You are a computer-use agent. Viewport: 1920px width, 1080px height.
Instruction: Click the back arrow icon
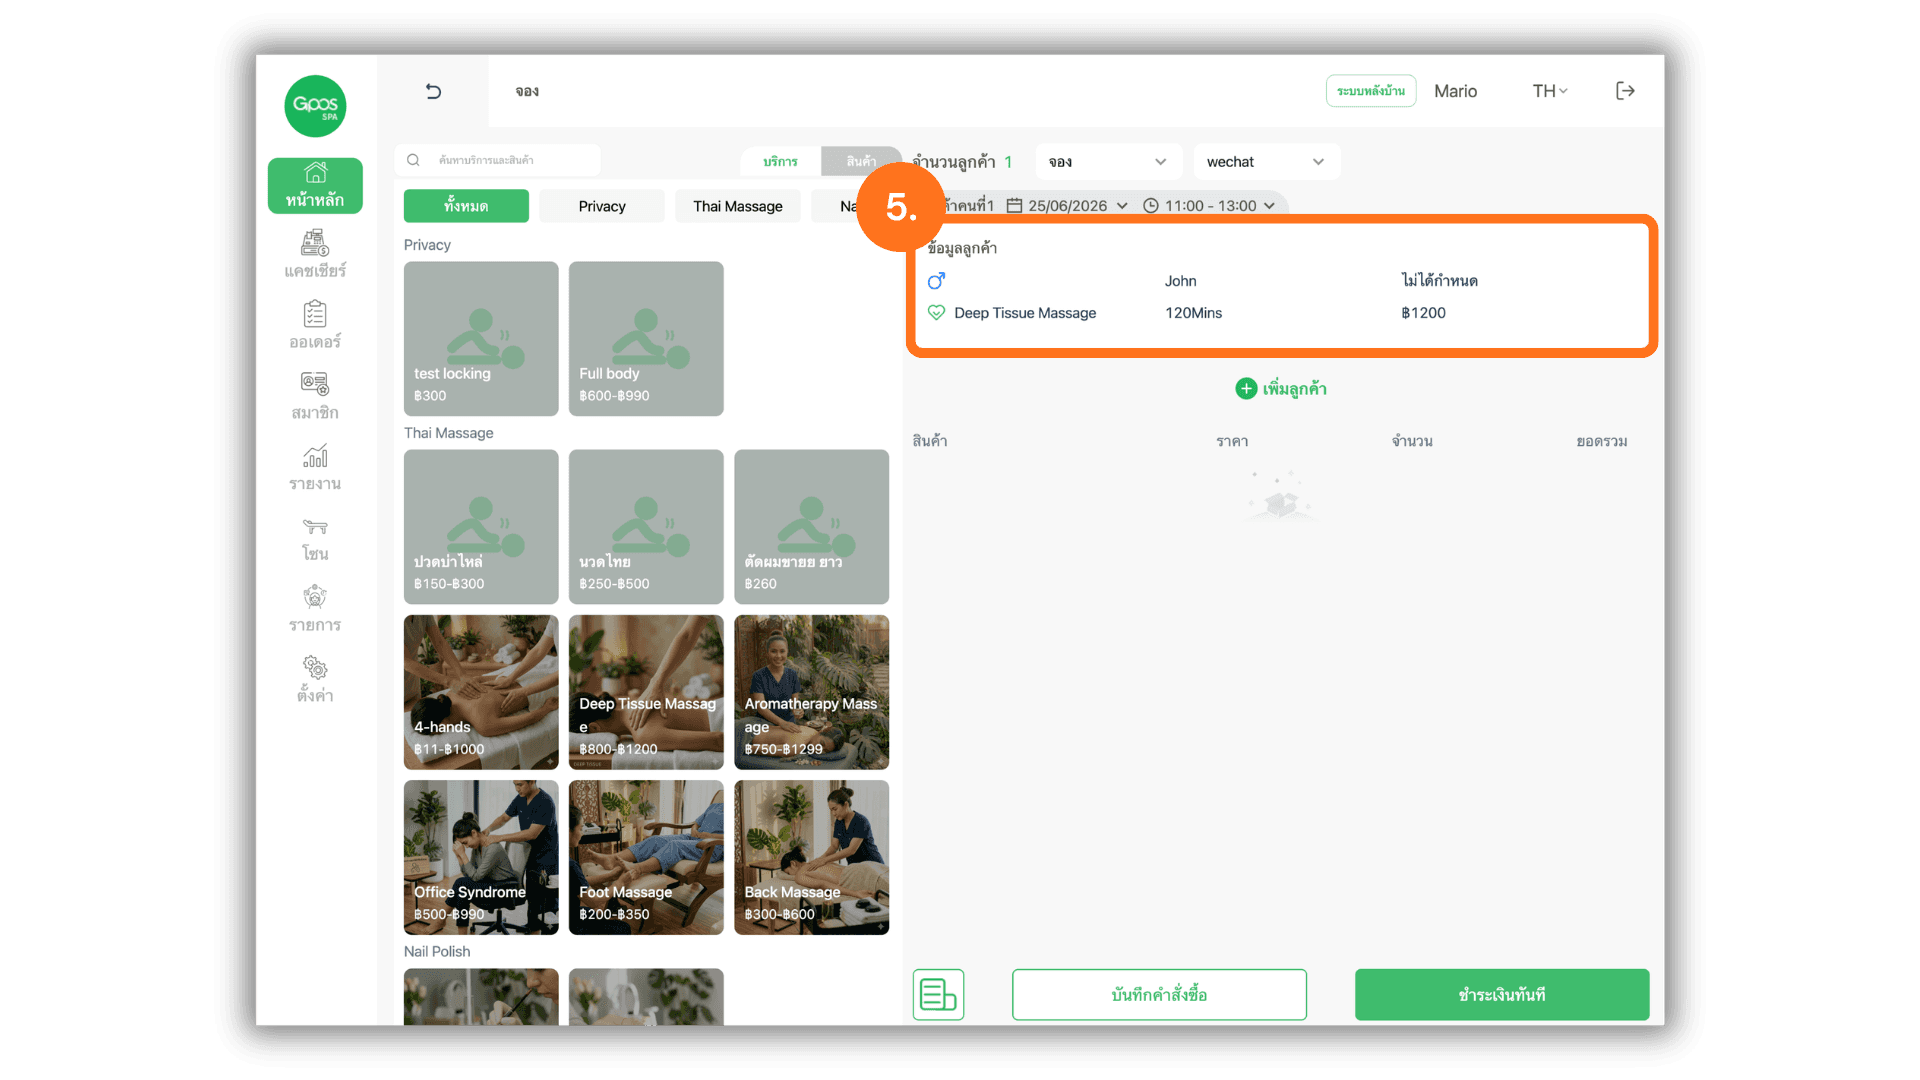click(x=433, y=91)
